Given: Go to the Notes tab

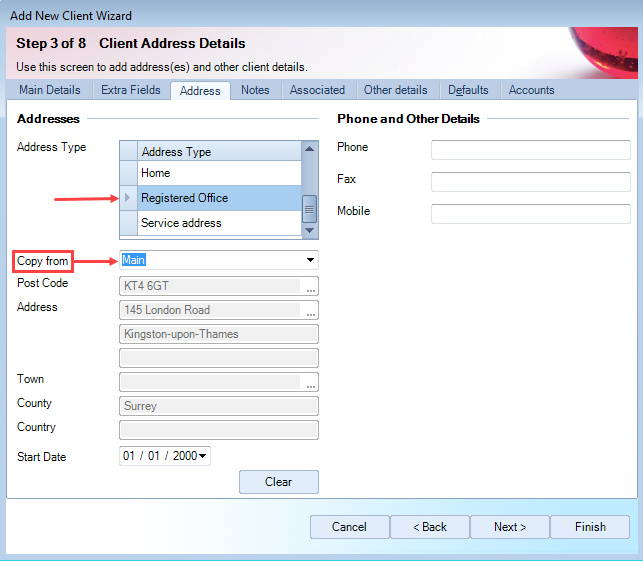Looking at the screenshot, I should 255,90.
